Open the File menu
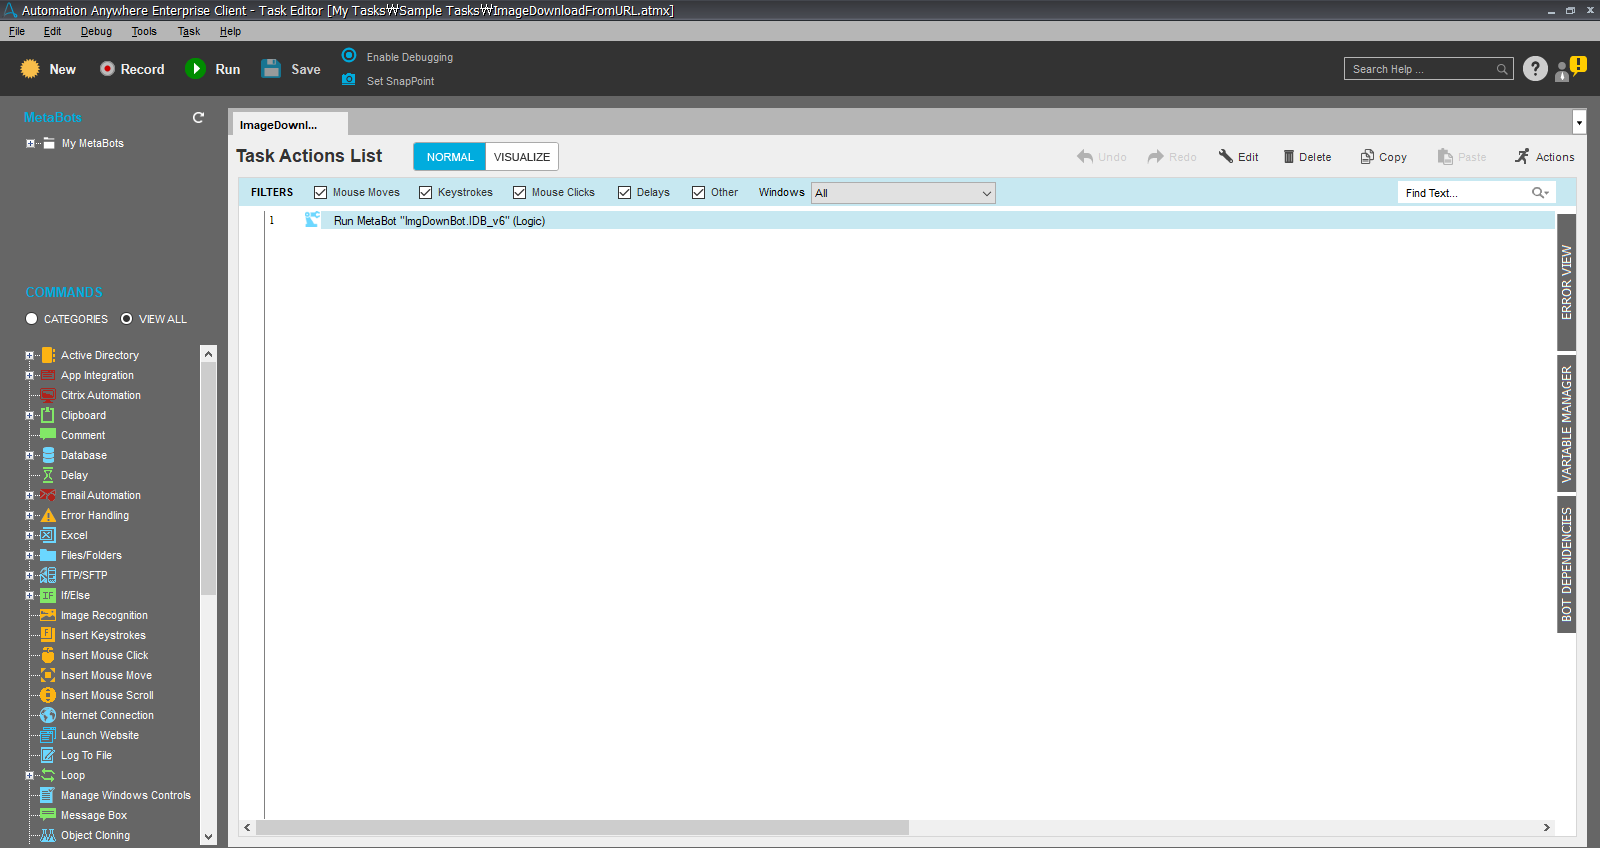The height and width of the screenshot is (848, 1600). 17,31
